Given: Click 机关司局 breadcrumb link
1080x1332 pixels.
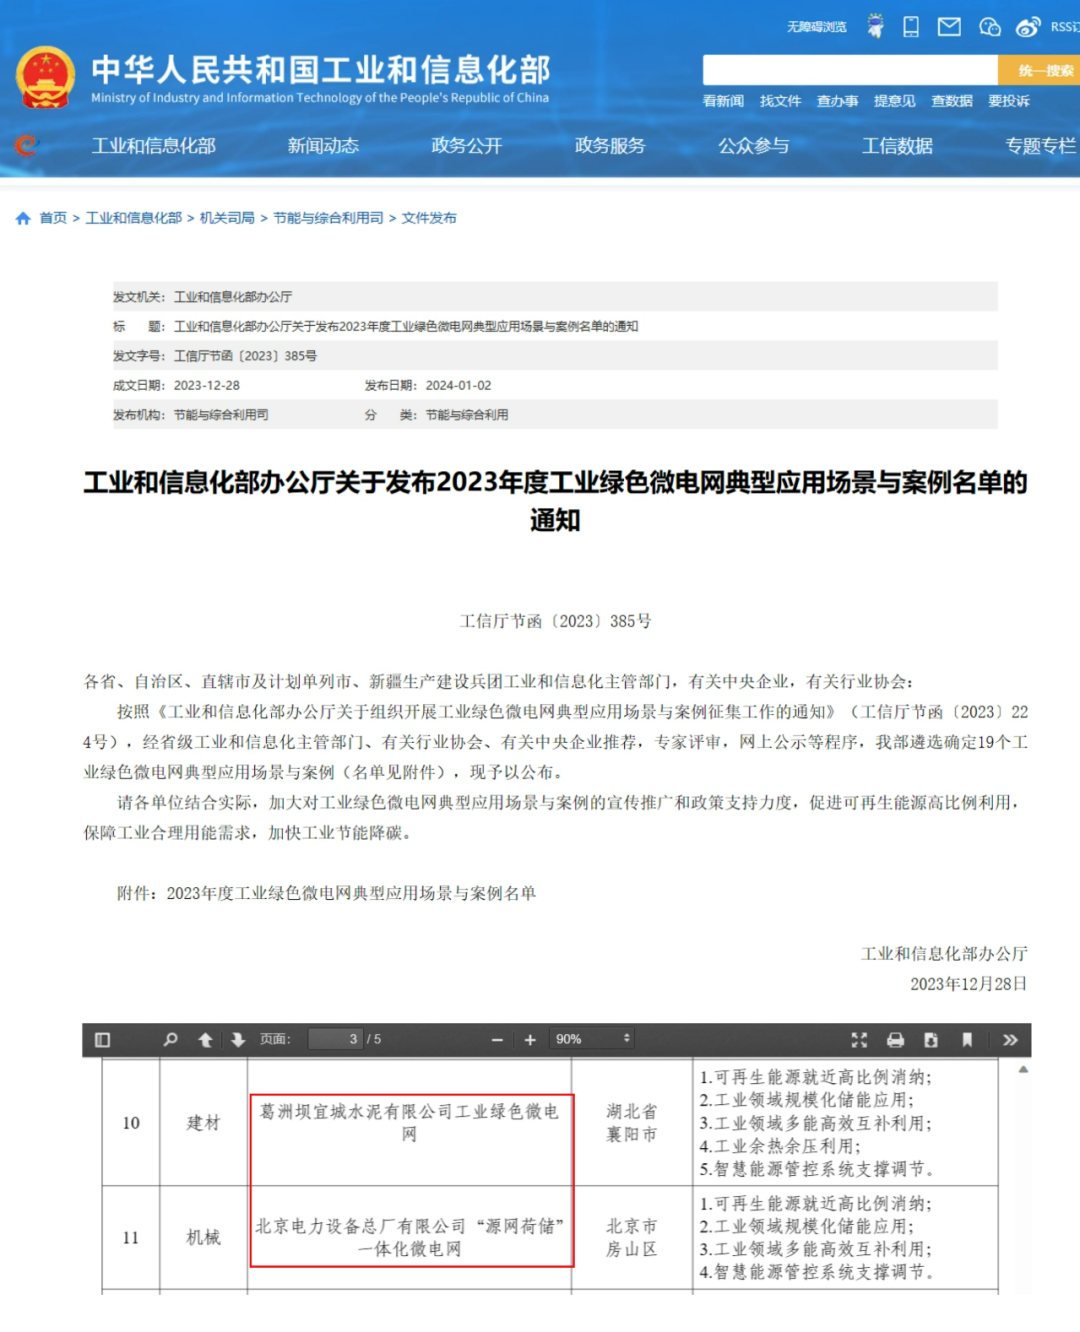Looking at the screenshot, I should pos(227,218).
